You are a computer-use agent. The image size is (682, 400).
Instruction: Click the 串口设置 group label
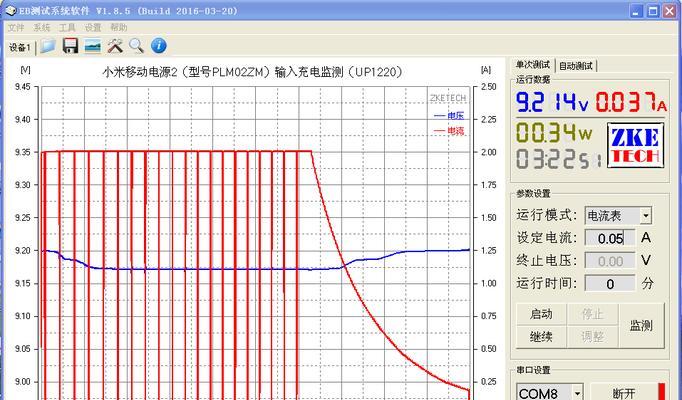(x=533, y=370)
